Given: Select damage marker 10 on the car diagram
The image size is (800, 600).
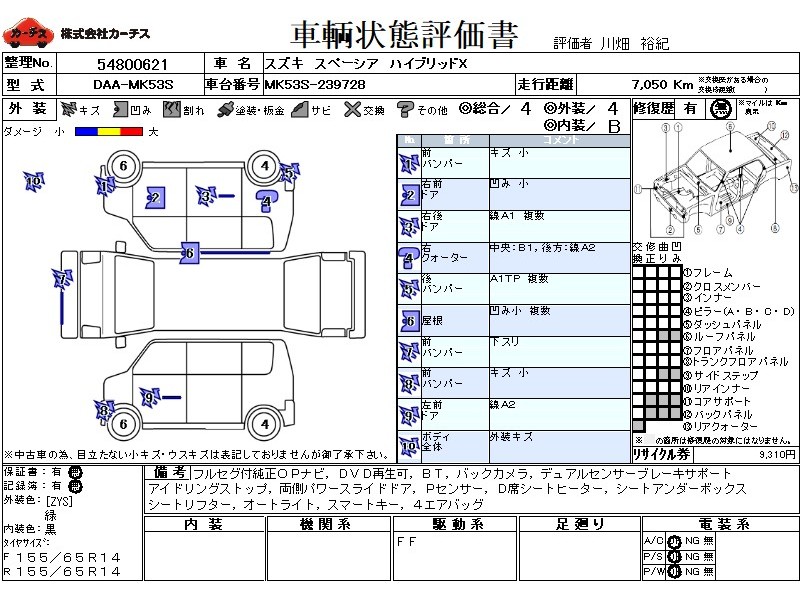Looking at the screenshot, I should (34, 181).
